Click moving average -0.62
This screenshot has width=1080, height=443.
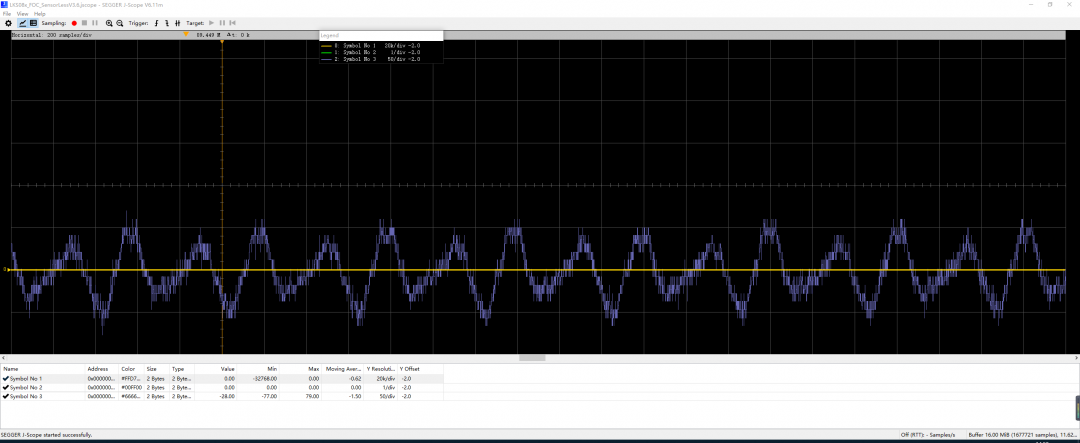tap(355, 379)
